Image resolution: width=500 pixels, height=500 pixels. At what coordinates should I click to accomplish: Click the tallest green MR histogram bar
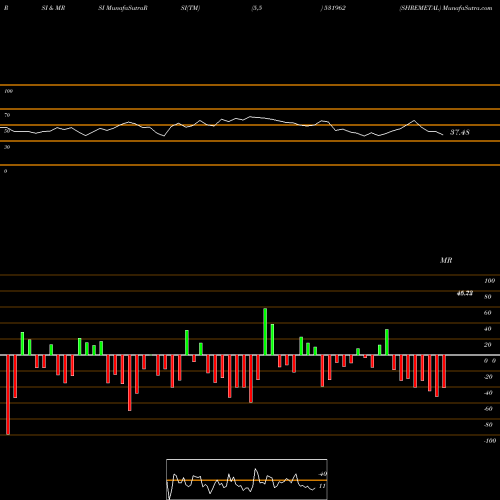(265, 332)
